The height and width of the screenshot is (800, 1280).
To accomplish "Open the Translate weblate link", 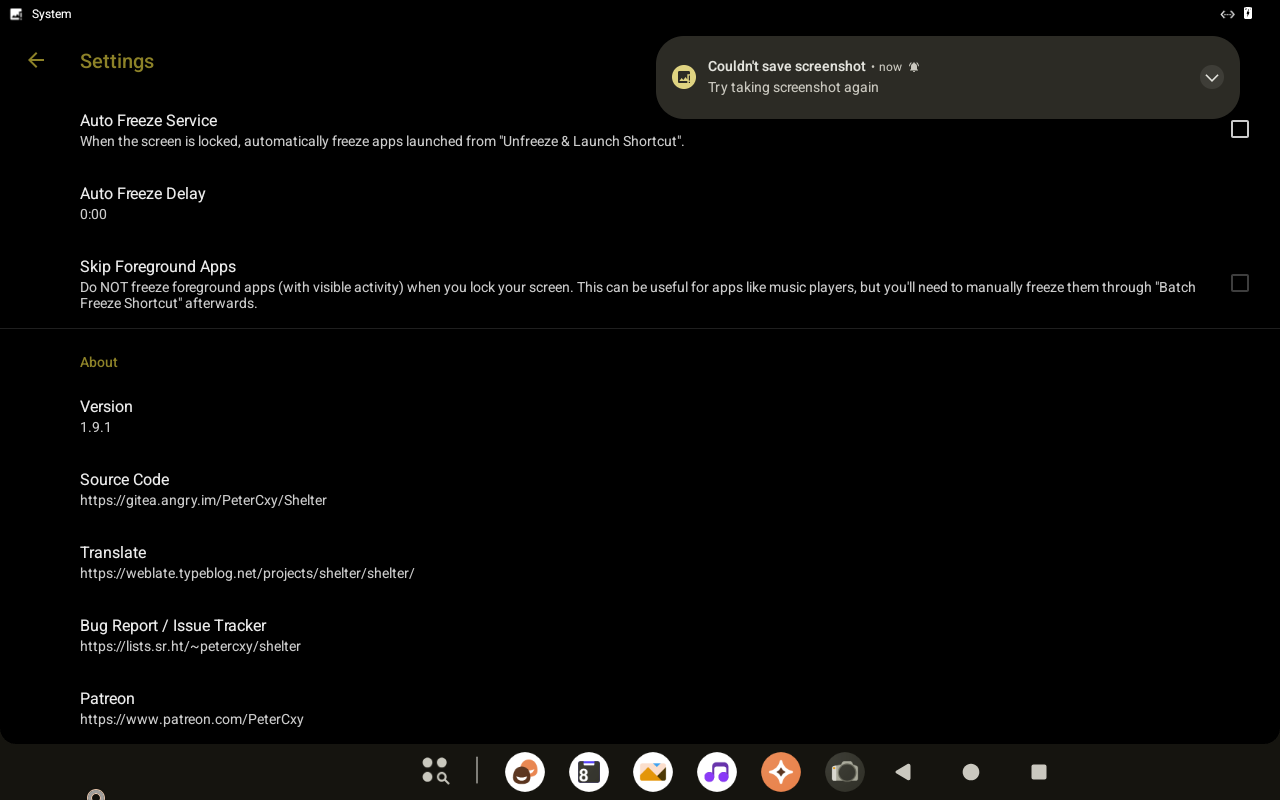I will pos(247,562).
